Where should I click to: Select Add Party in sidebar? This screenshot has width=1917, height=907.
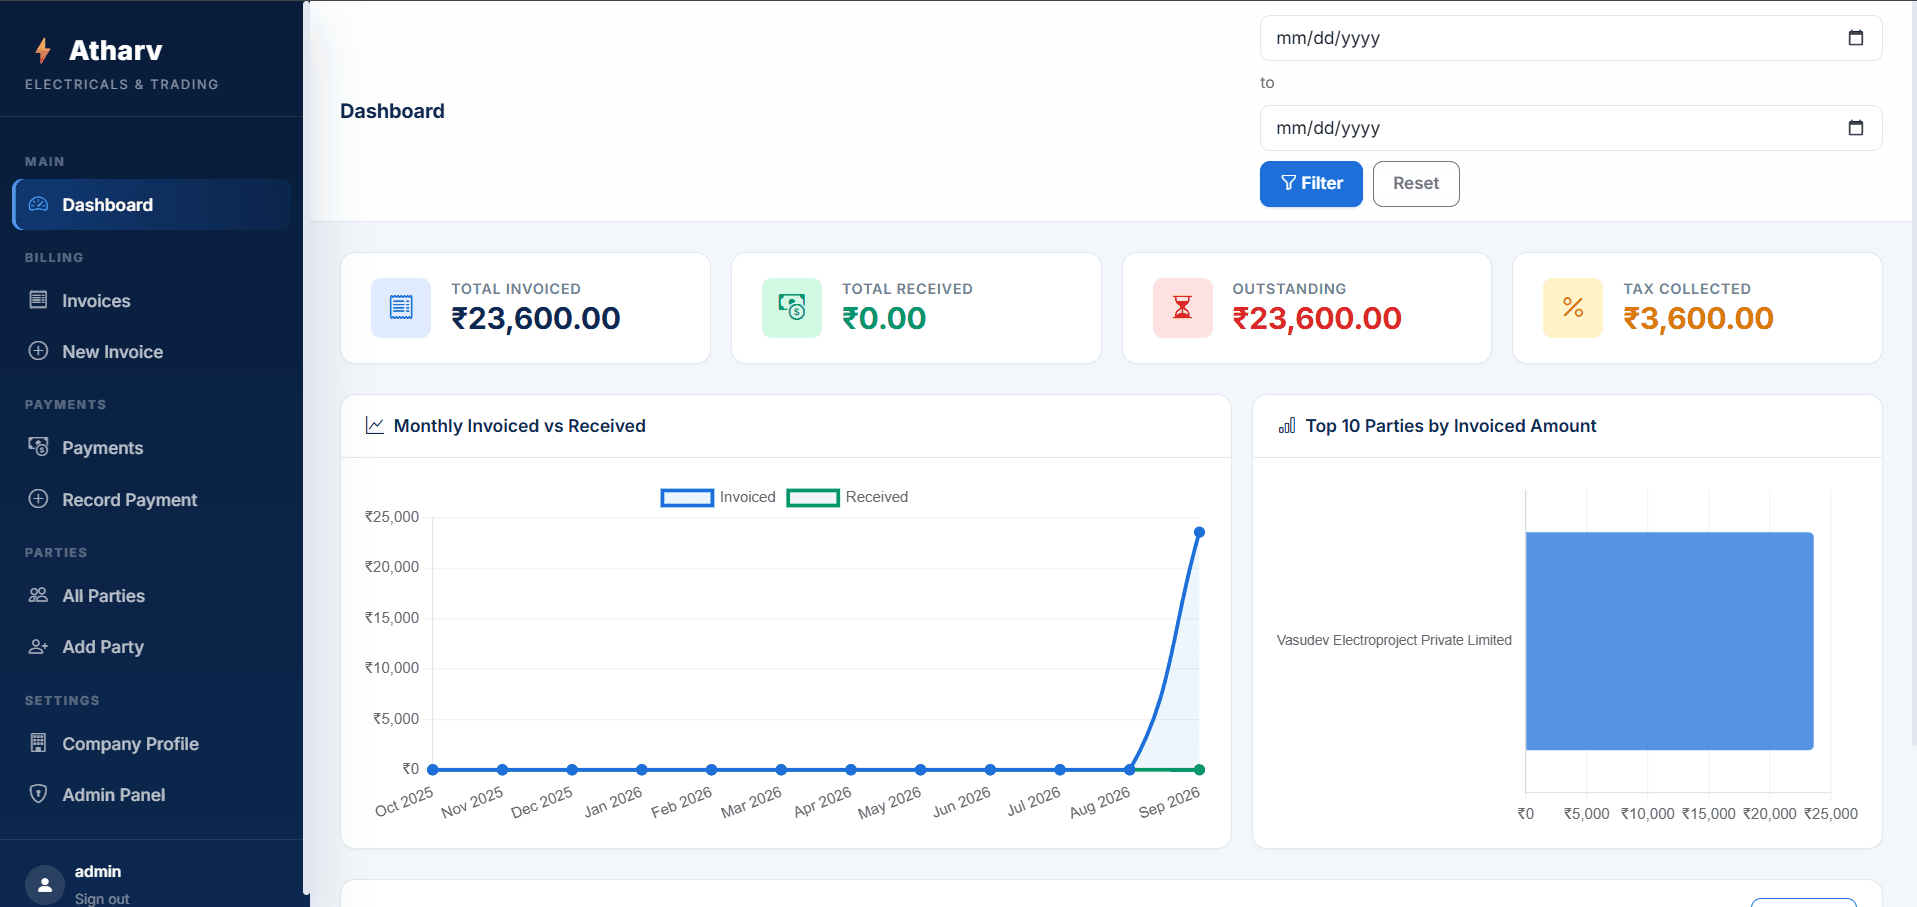pyautogui.click(x=152, y=646)
